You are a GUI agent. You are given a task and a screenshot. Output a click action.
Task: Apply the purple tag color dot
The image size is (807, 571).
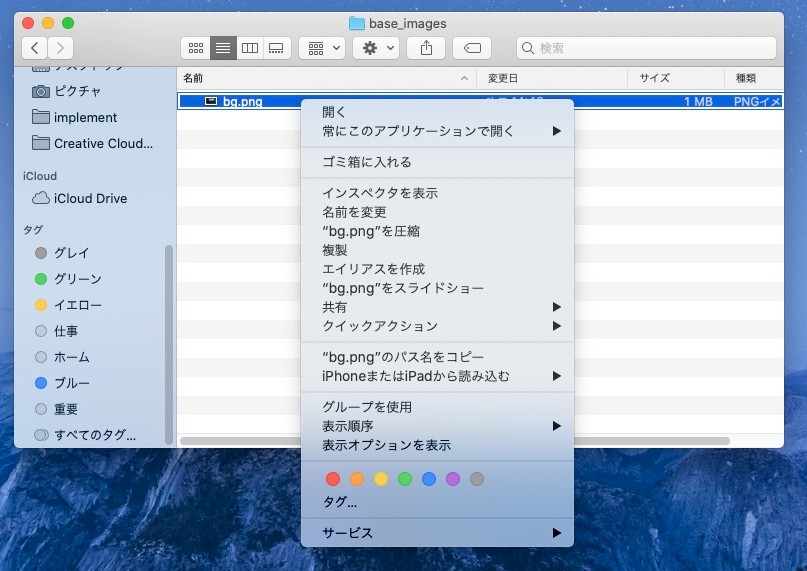[453, 479]
